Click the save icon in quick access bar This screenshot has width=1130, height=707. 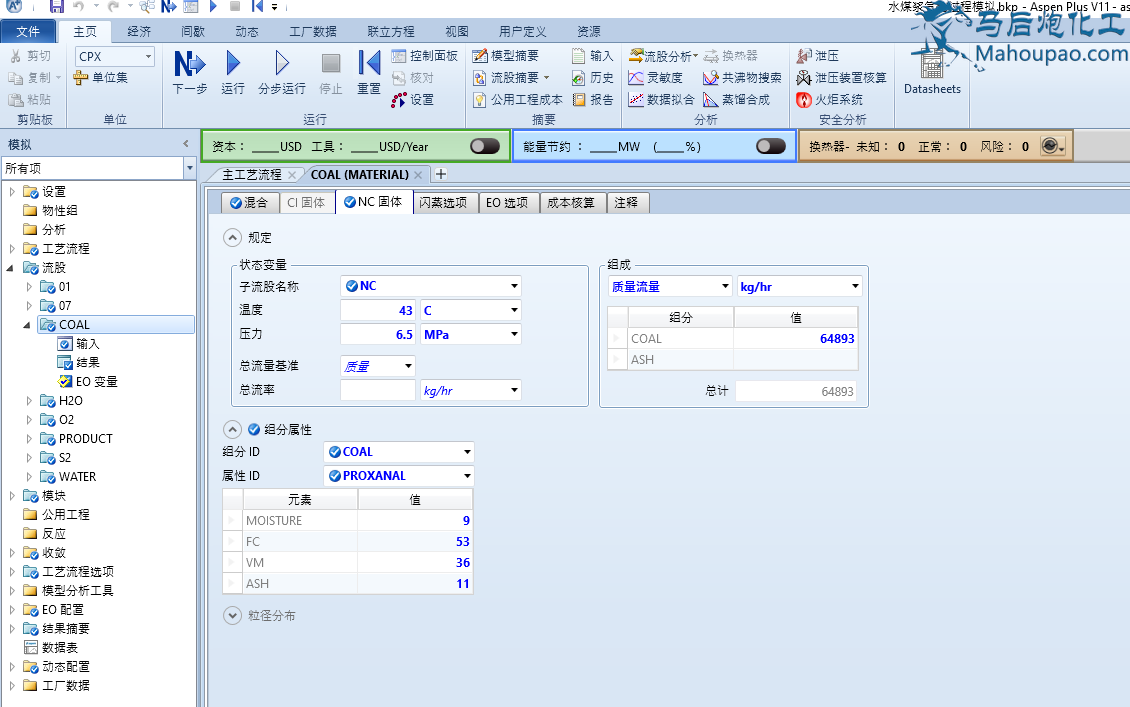pos(56,6)
